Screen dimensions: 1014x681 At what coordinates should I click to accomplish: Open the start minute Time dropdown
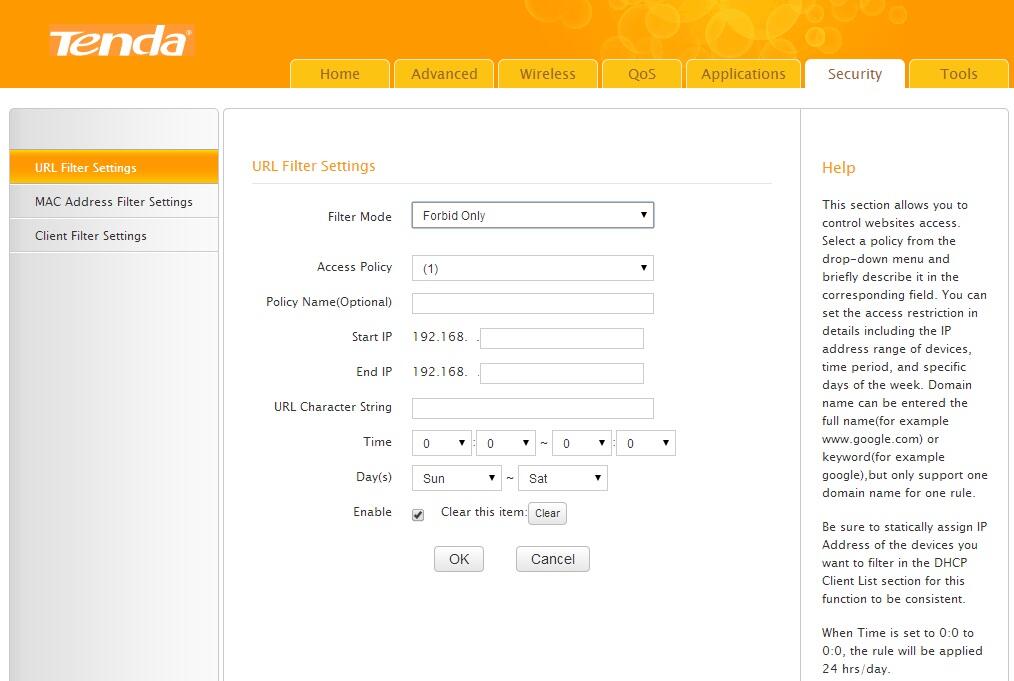click(506, 443)
